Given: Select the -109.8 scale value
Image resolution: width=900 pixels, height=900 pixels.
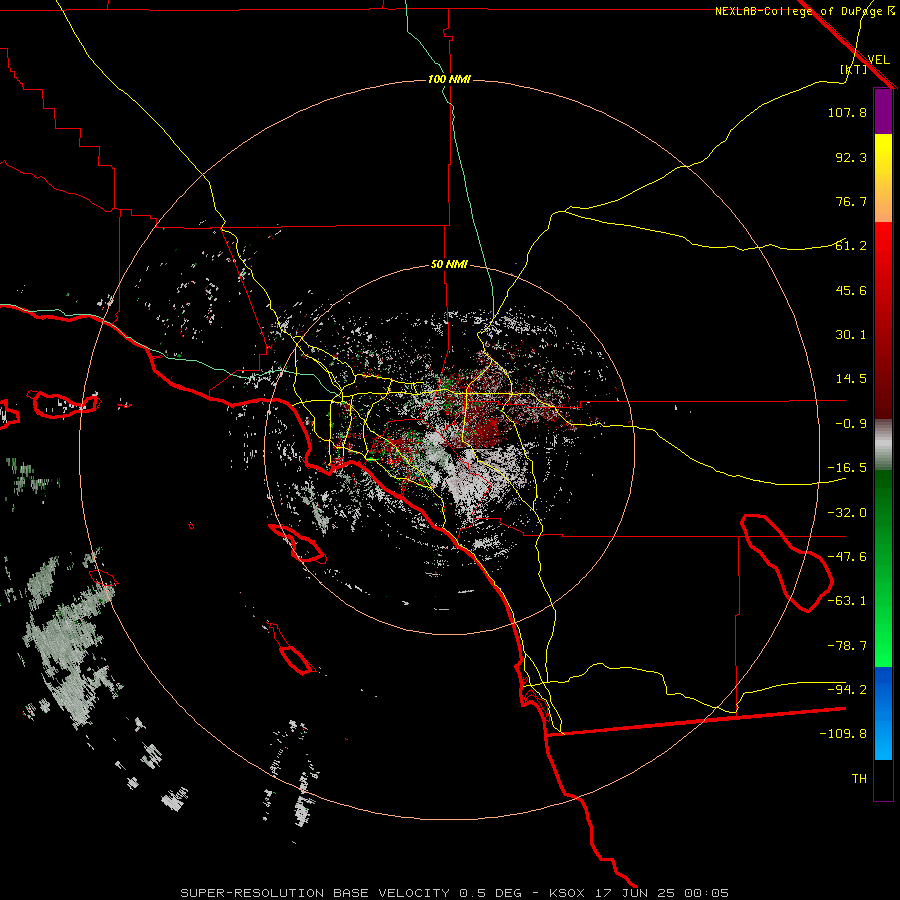Looking at the screenshot, I should [x=843, y=734].
